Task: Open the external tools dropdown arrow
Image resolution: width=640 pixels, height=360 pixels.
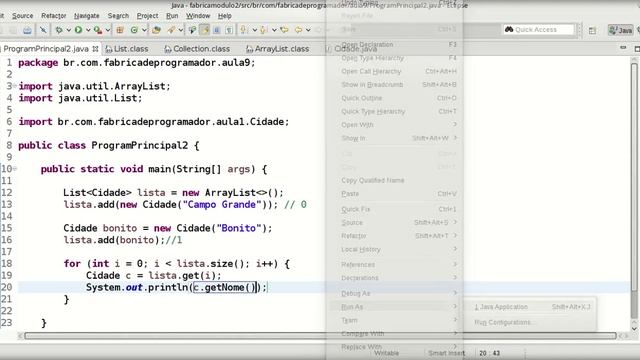Action: tap(107, 30)
